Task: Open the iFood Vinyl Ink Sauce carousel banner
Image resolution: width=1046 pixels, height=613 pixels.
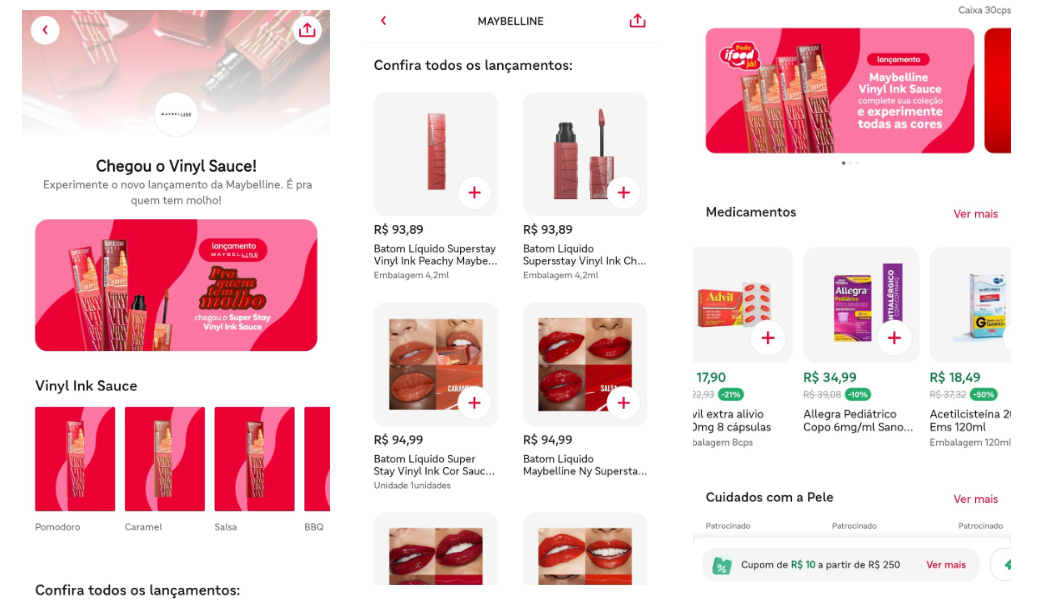Action: (x=840, y=91)
